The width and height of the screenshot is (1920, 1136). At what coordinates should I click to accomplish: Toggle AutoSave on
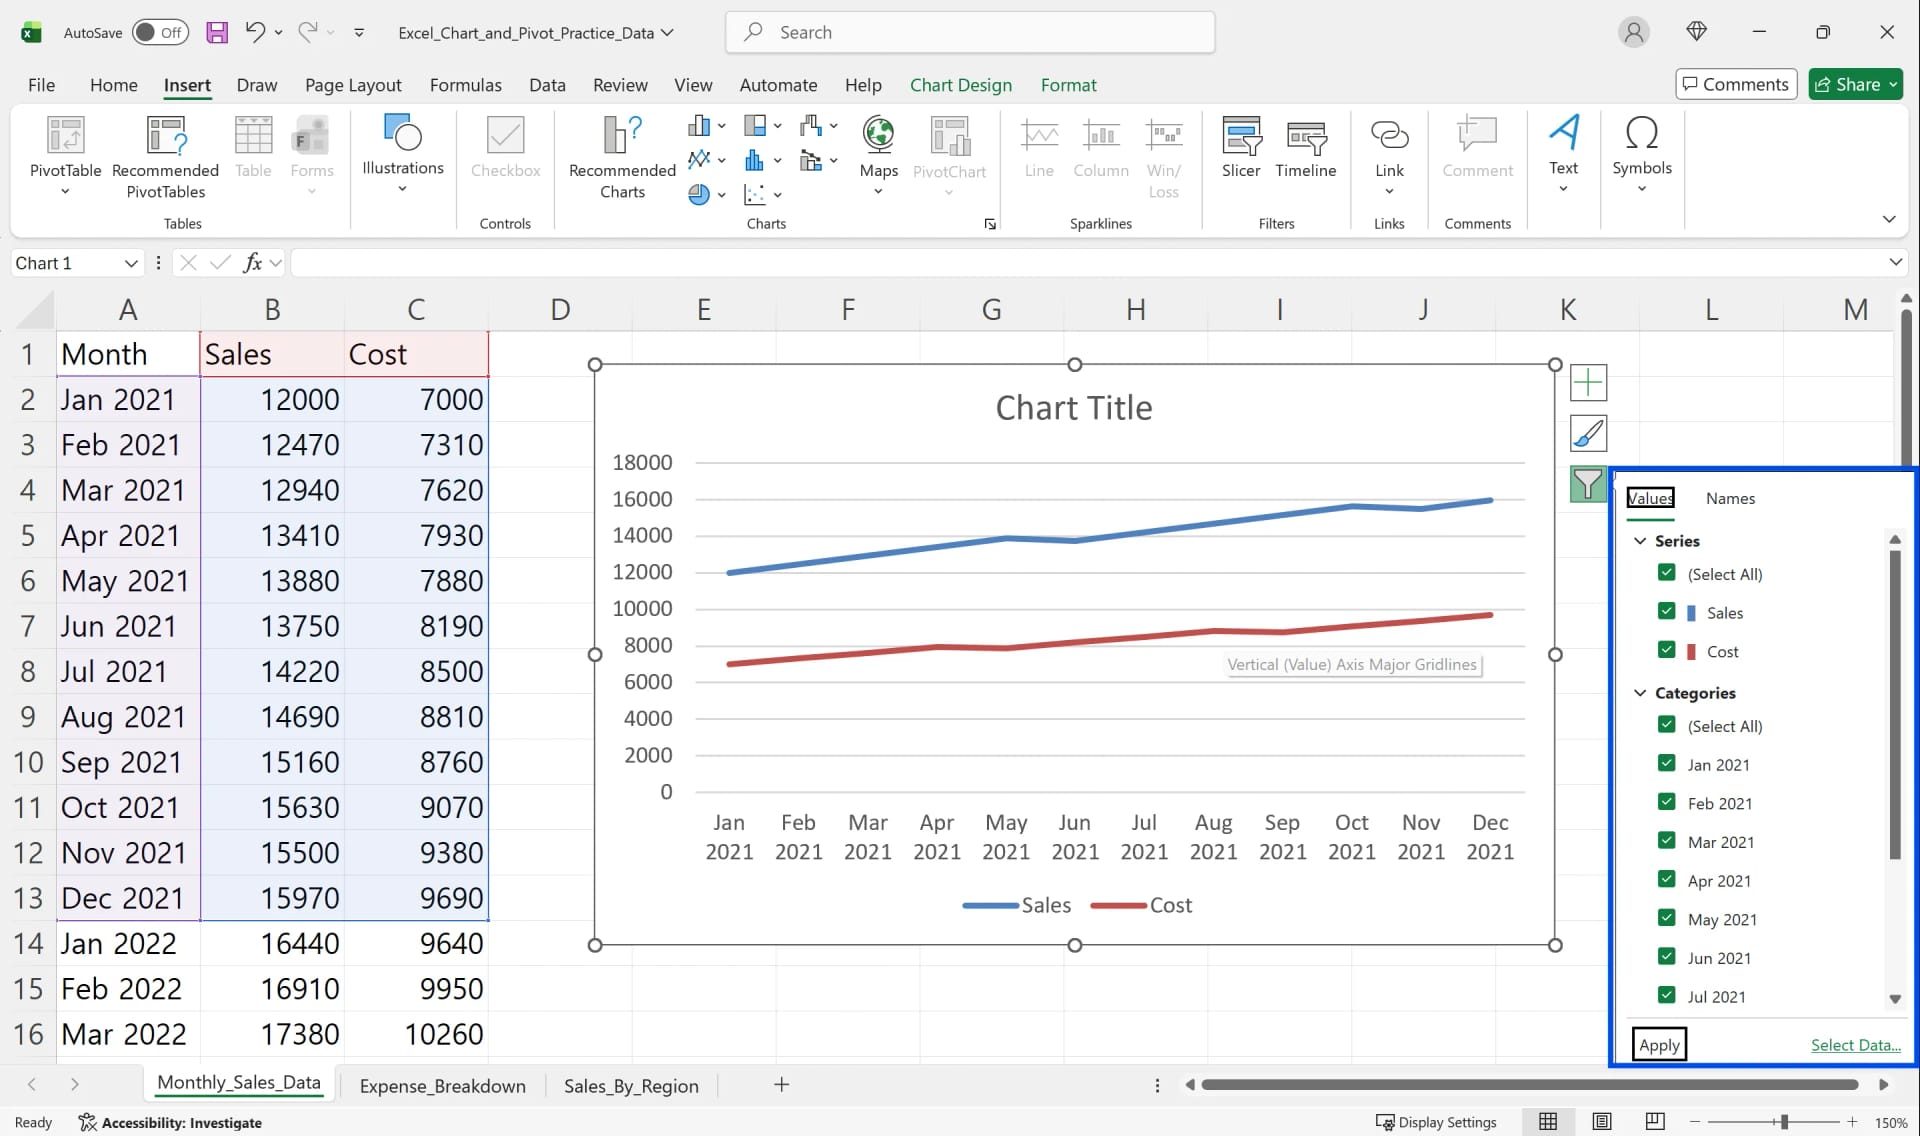tap(160, 32)
